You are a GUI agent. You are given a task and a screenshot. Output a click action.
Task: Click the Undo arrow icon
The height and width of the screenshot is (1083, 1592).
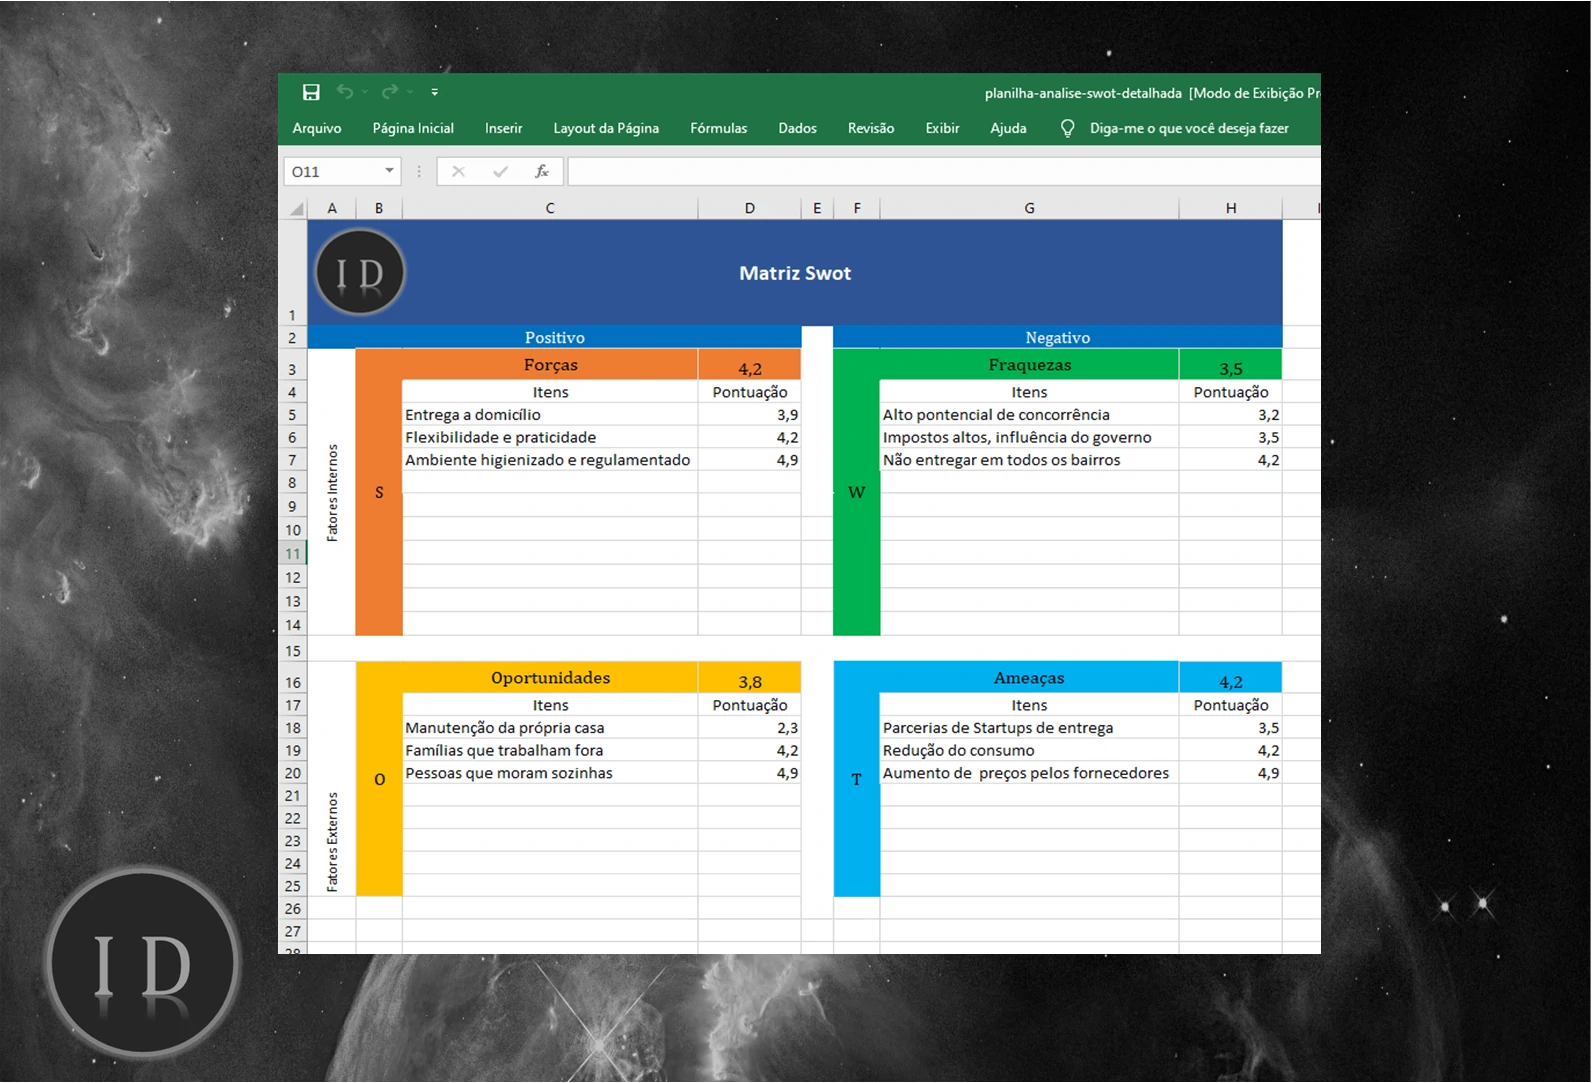tap(345, 92)
